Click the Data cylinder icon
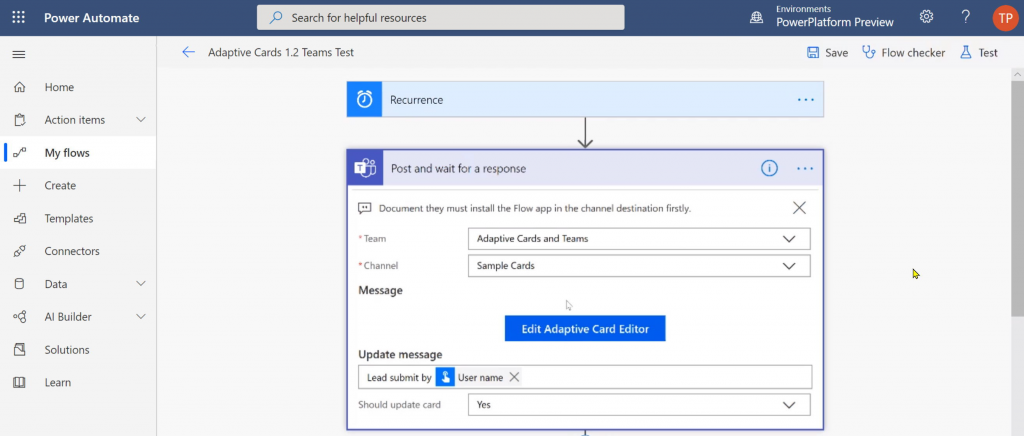The image size is (1024, 436). pos(19,284)
